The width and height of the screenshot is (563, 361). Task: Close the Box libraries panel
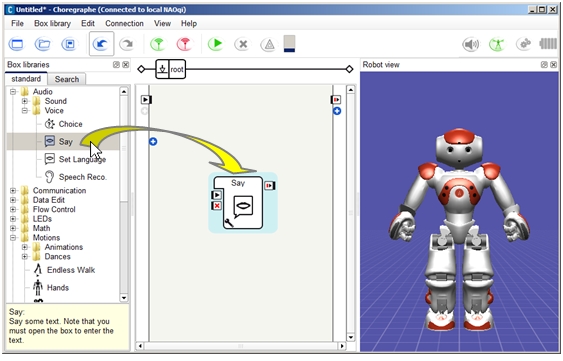pyautogui.click(x=125, y=65)
